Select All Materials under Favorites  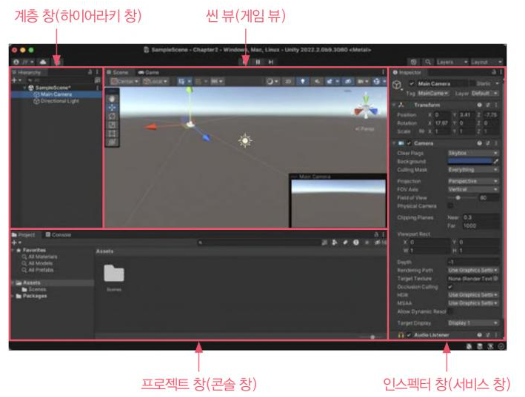40,257
